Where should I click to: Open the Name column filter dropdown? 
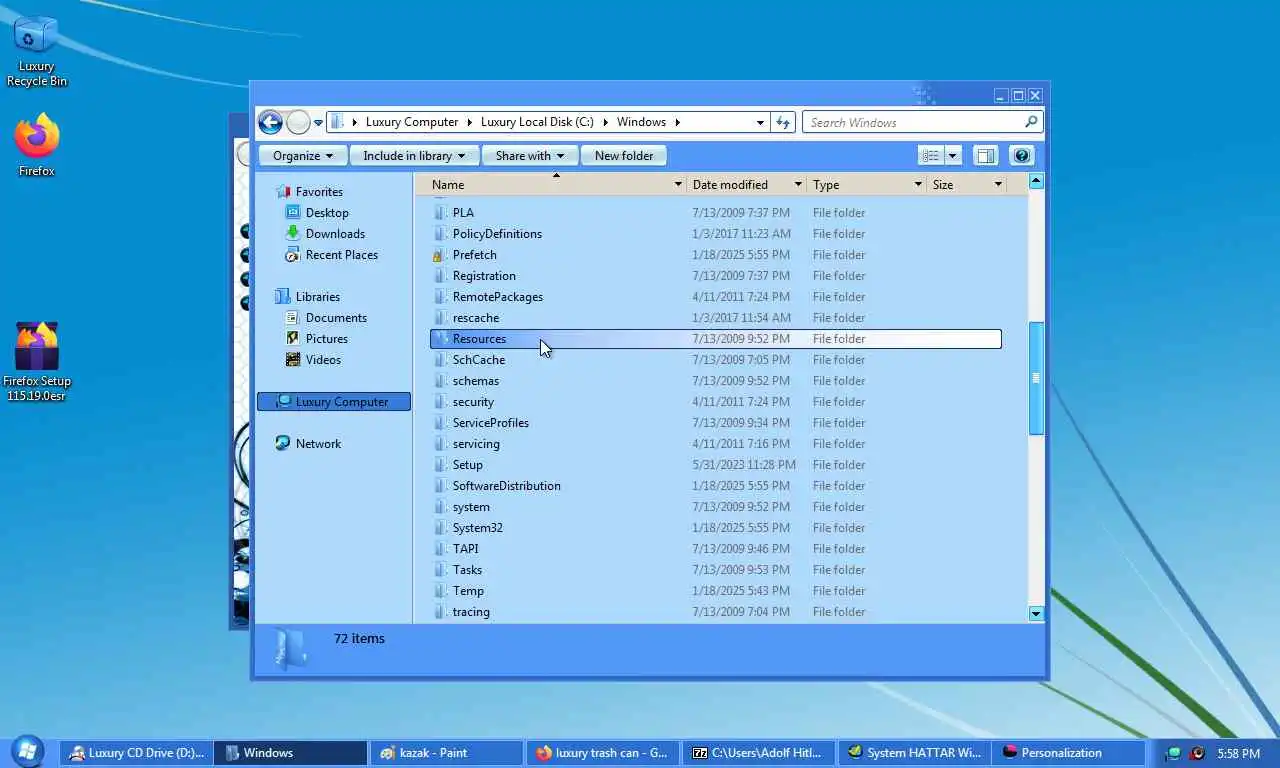tap(678, 185)
